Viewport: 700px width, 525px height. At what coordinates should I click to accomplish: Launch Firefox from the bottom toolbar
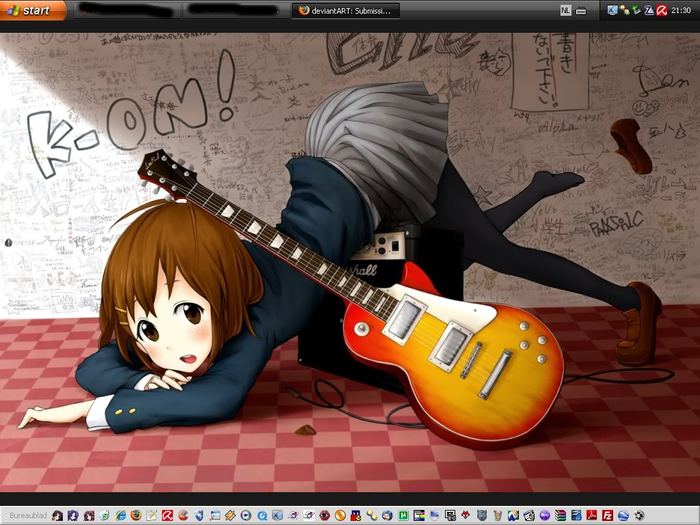tap(136, 515)
